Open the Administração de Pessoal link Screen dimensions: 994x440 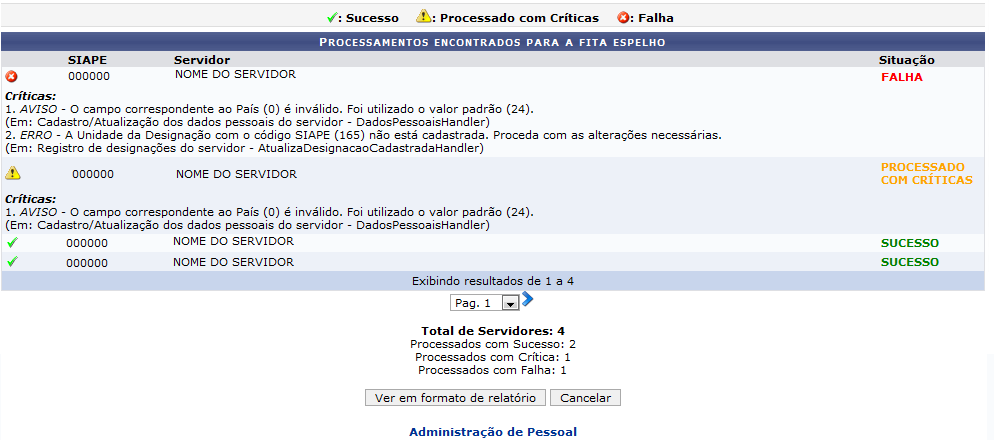[493, 432]
